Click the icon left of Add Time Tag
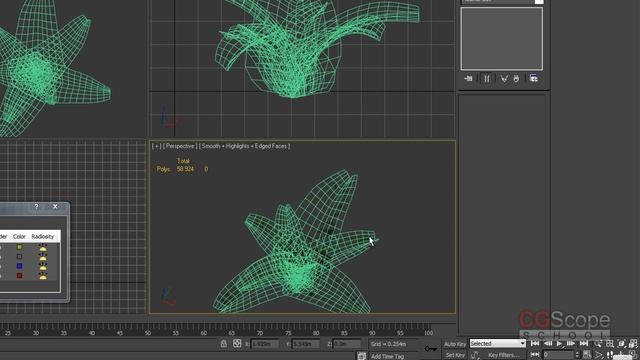Screen dimensions: 640x360 362,356
